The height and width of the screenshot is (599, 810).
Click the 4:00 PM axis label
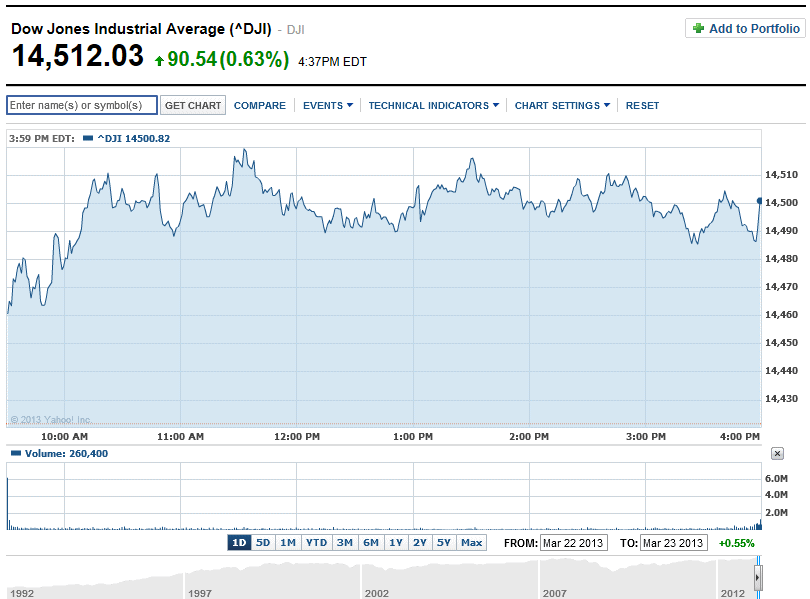pyautogui.click(x=740, y=436)
